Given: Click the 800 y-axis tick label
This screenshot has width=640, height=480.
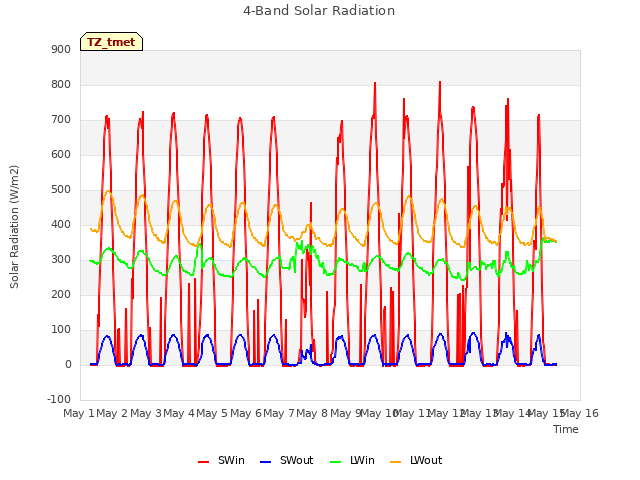Looking at the screenshot, I should [61, 84].
